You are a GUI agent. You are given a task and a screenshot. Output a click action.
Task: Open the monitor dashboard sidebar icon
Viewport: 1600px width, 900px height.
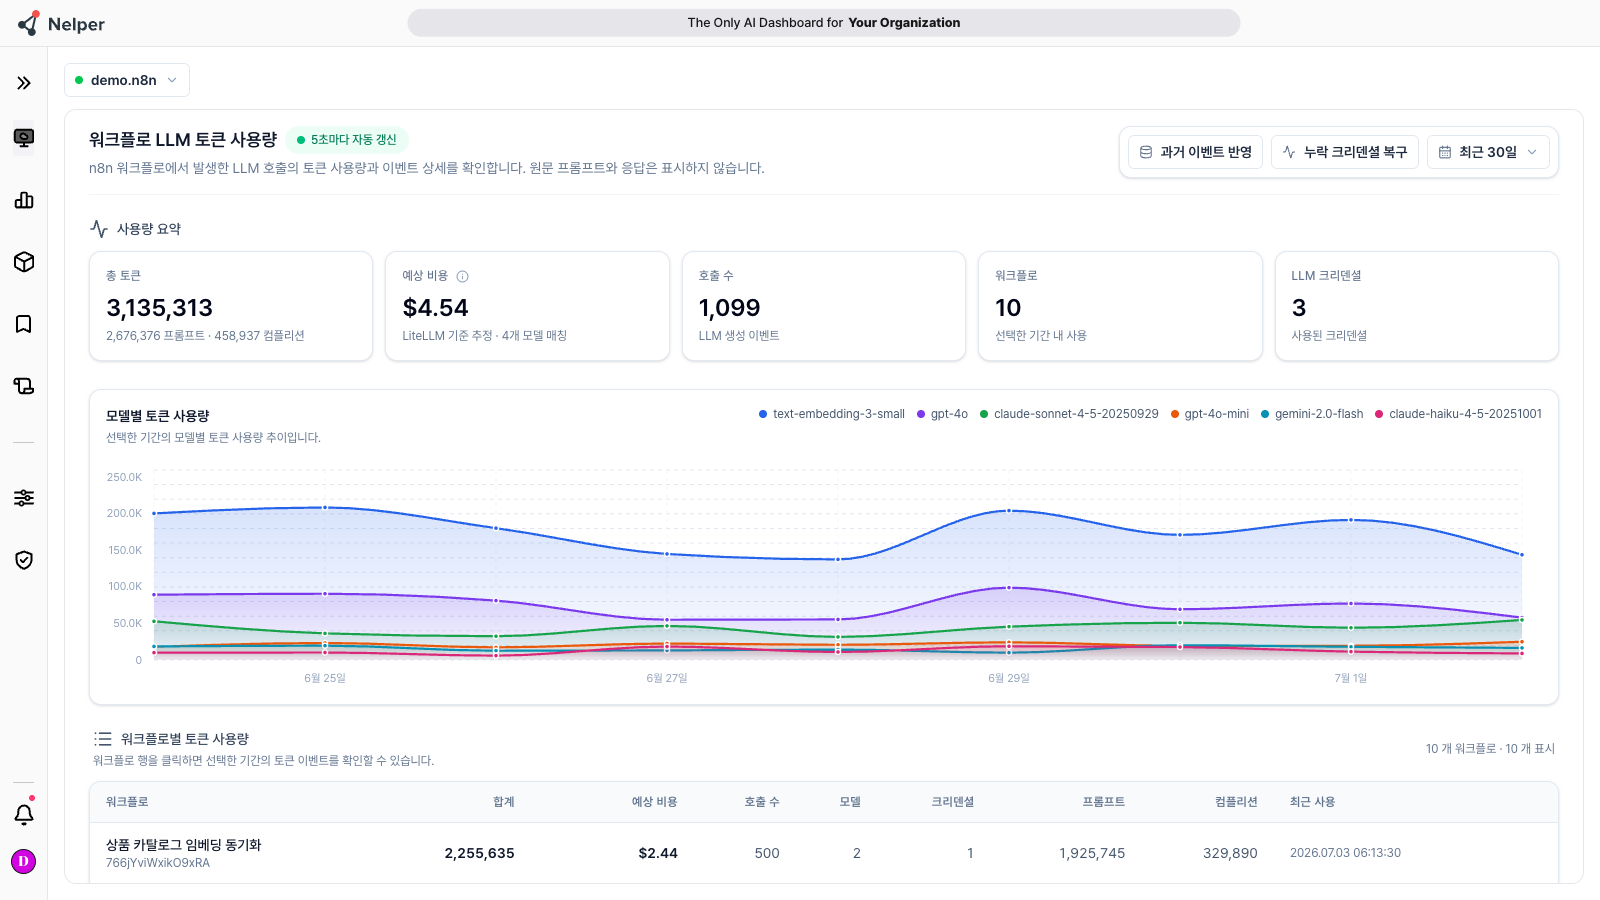(x=24, y=138)
